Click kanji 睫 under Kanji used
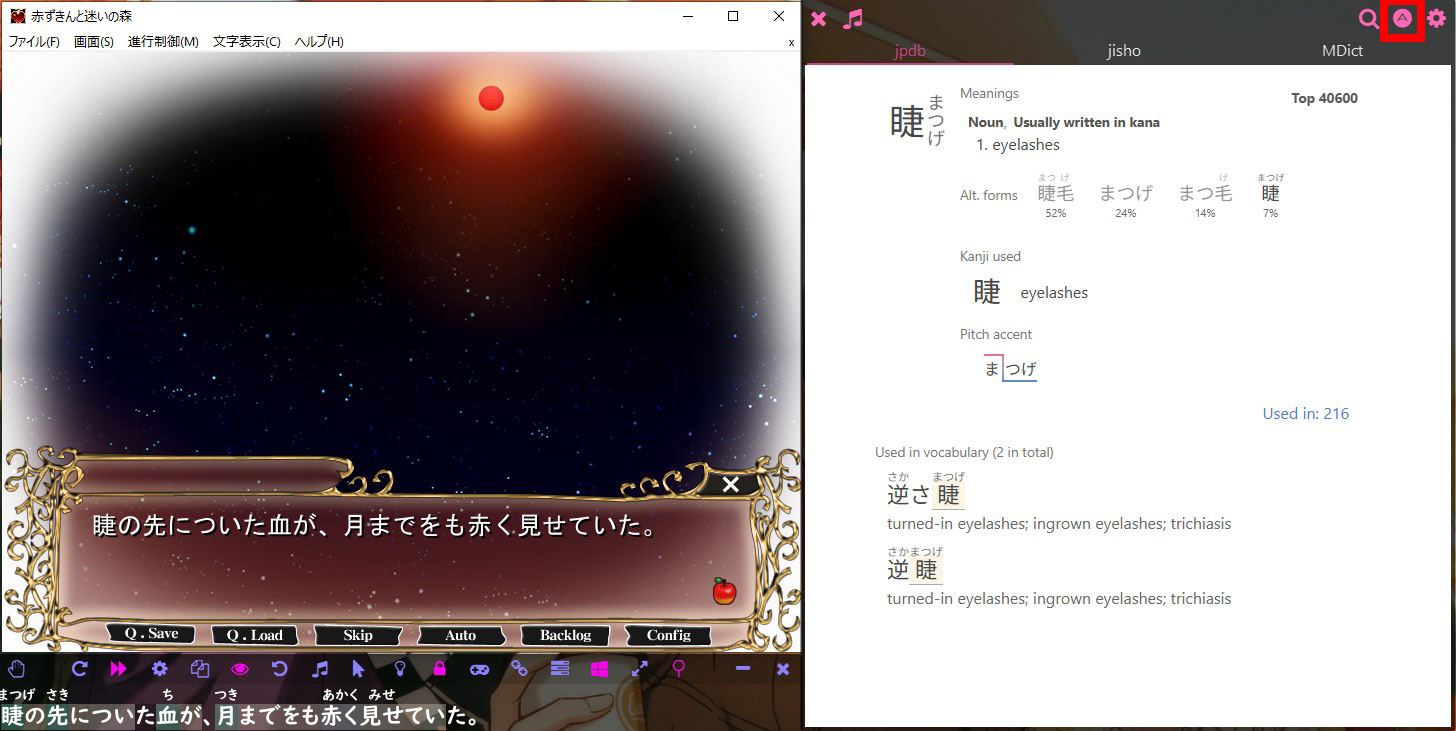 [x=986, y=292]
